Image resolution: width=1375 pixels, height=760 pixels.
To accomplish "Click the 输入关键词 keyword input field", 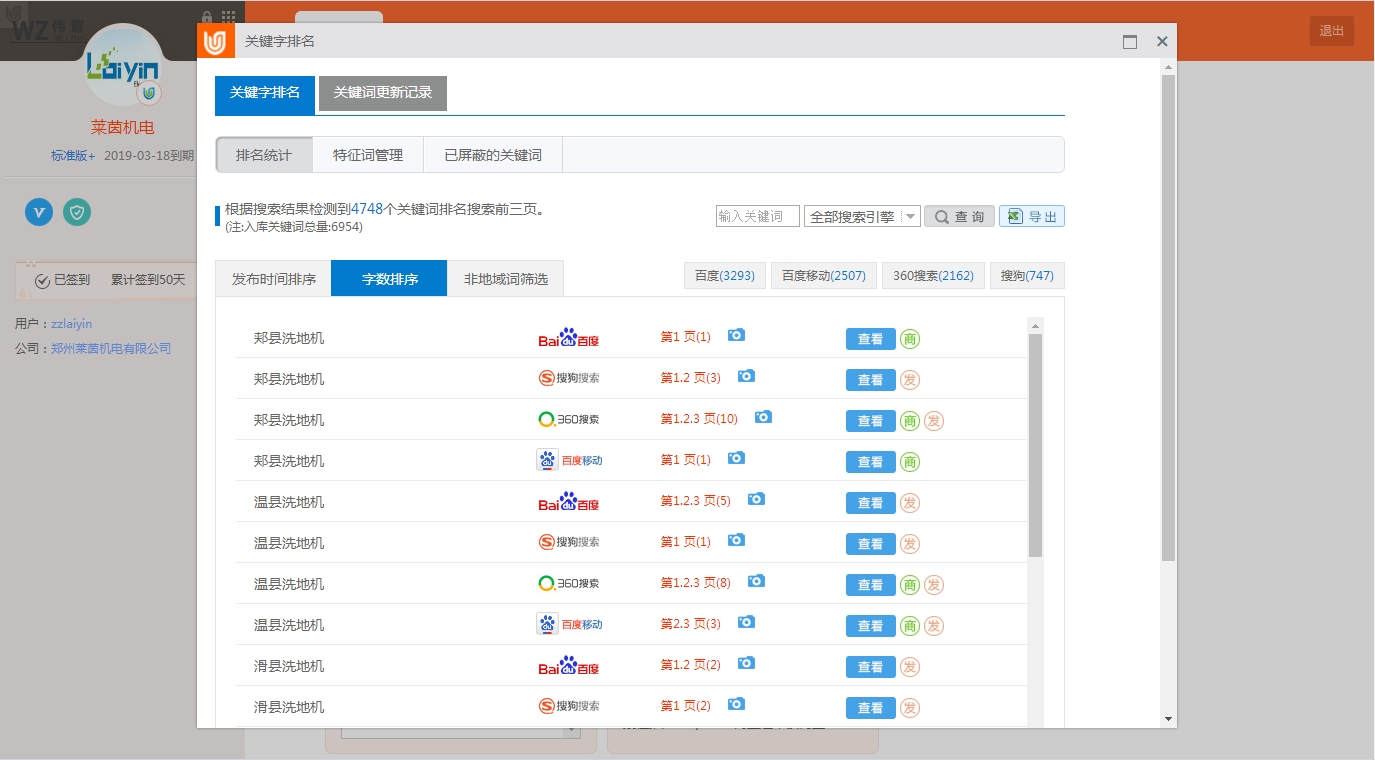I will 757,217.
